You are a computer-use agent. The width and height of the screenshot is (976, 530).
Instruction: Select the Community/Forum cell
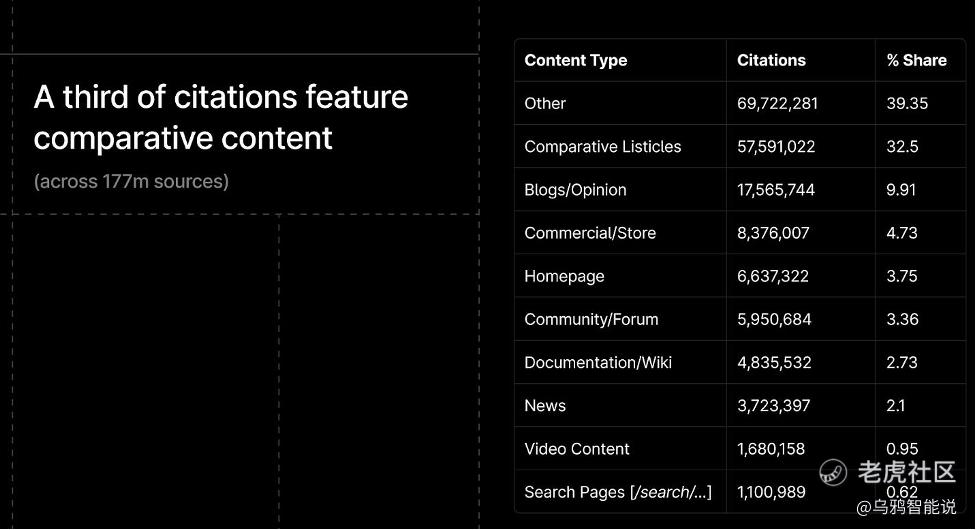click(591, 319)
